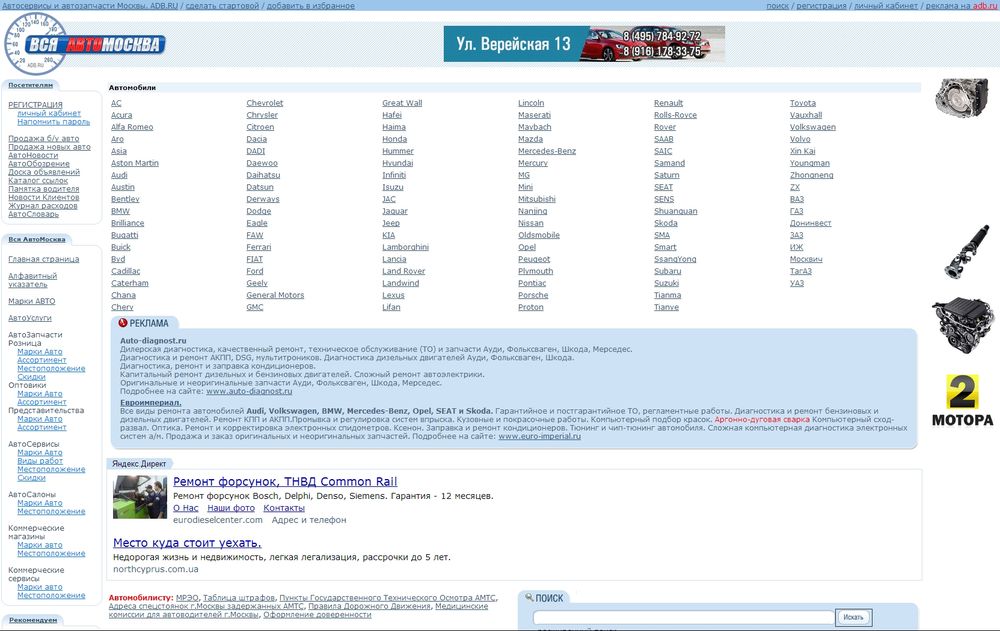Click the magnifier icon beside ПОИСК
Image resolution: width=1000 pixels, height=631 pixels.
tap(529, 597)
